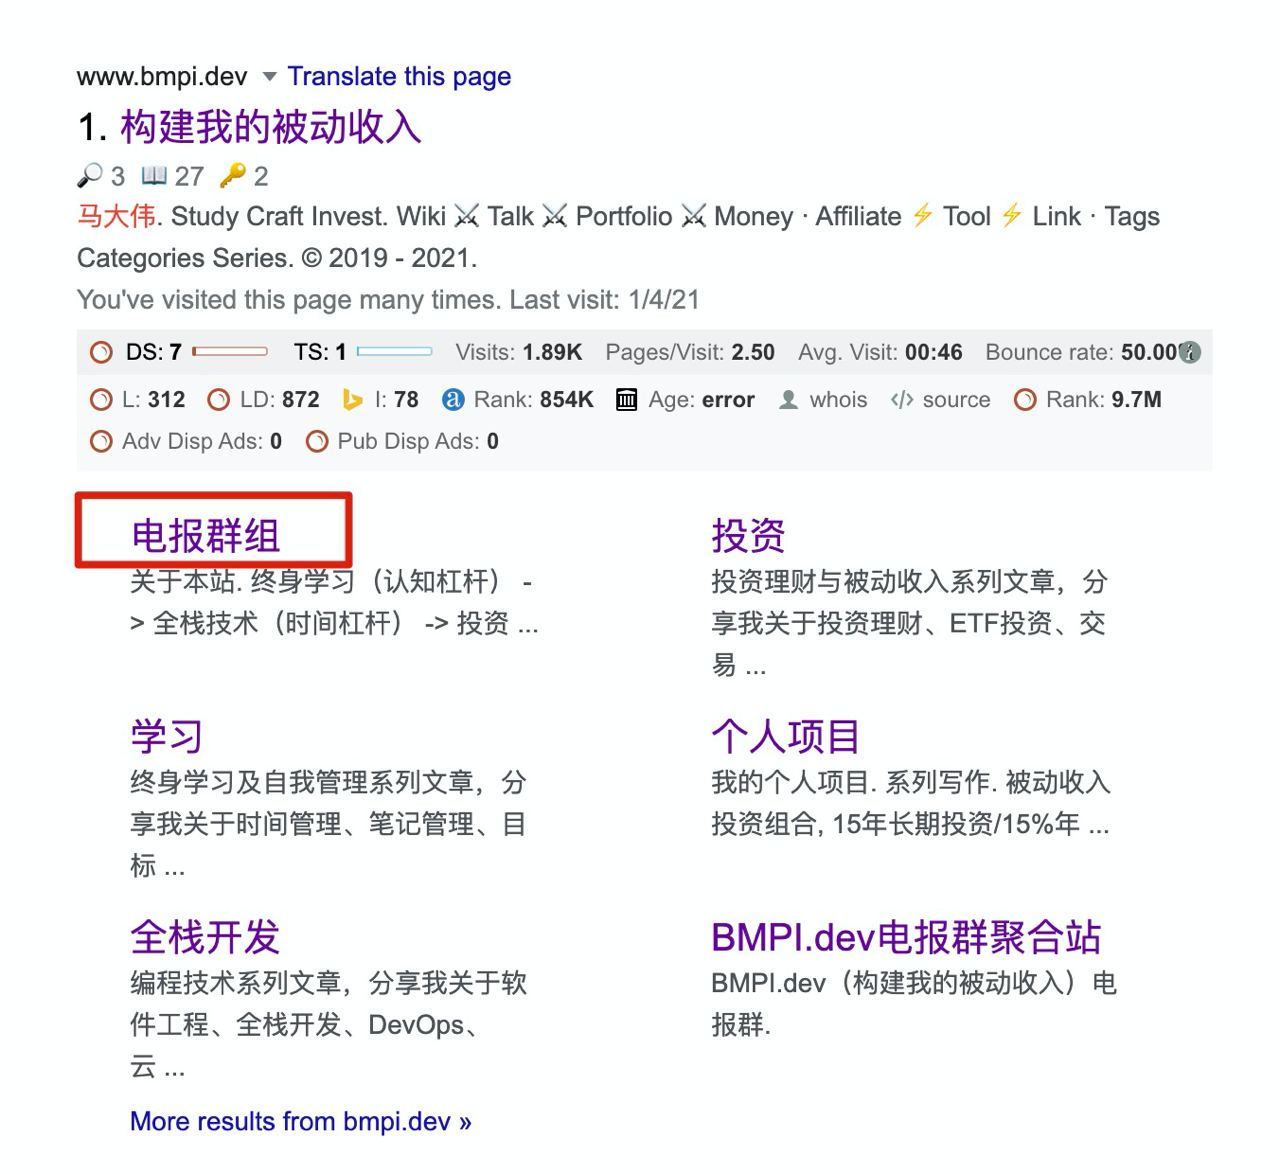The image size is (1280, 1174).
Task: Click the magnifier icon under the result title
Action: click(x=89, y=176)
